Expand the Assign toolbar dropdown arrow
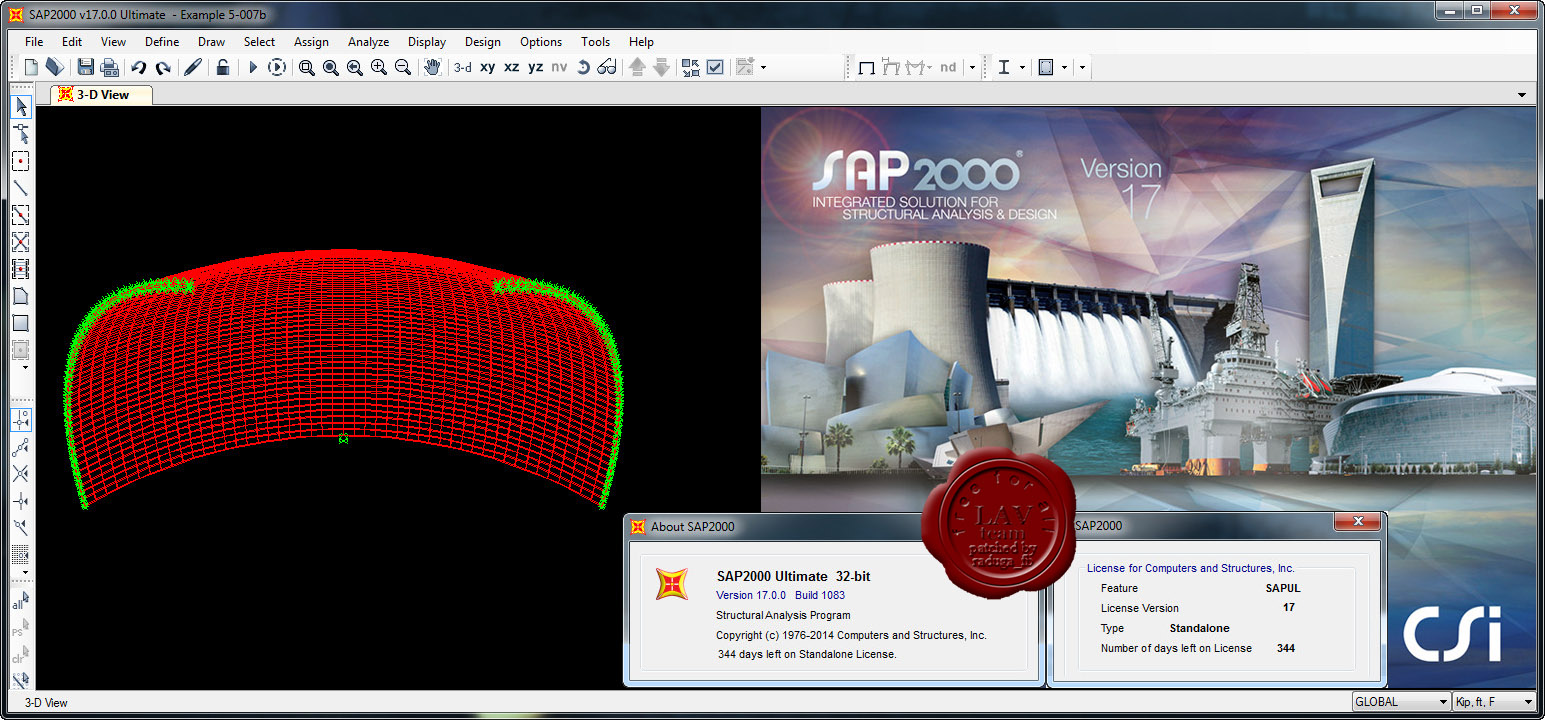The height and width of the screenshot is (720, 1545). pyautogui.click(x=764, y=67)
